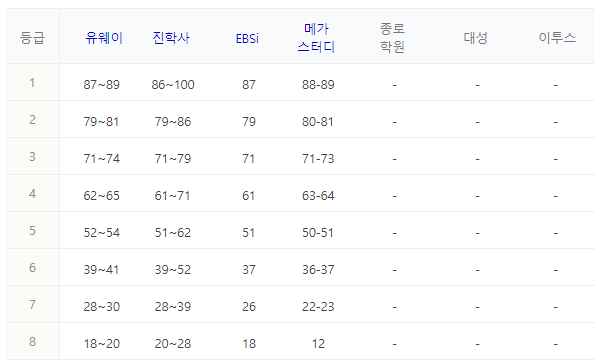Viewport: 595px width, 360px height.
Task: Click the grade 6 row label
Action: [32, 268]
